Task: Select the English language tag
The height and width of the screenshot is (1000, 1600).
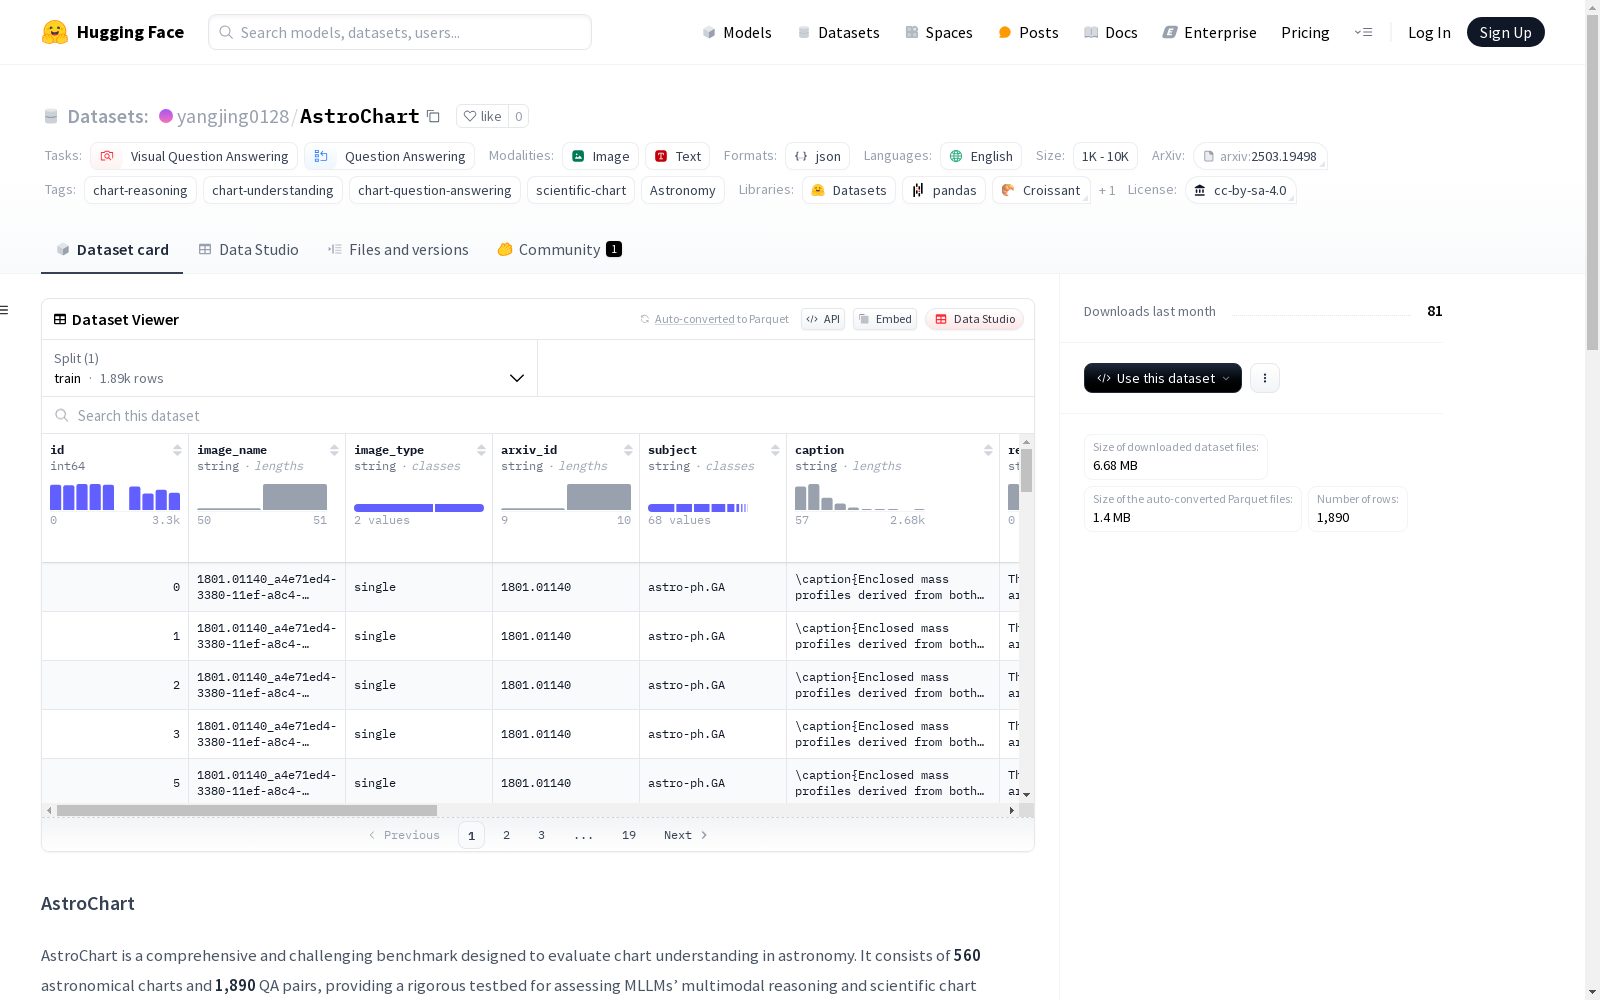Action: click(x=981, y=156)
